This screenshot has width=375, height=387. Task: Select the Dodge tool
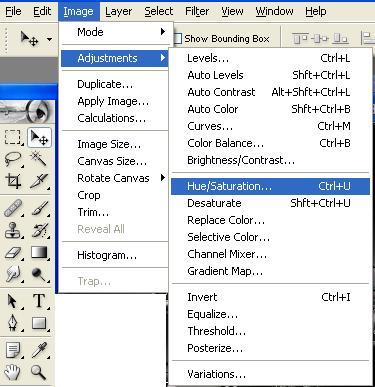pyautogui.click(x=39, y=274)
